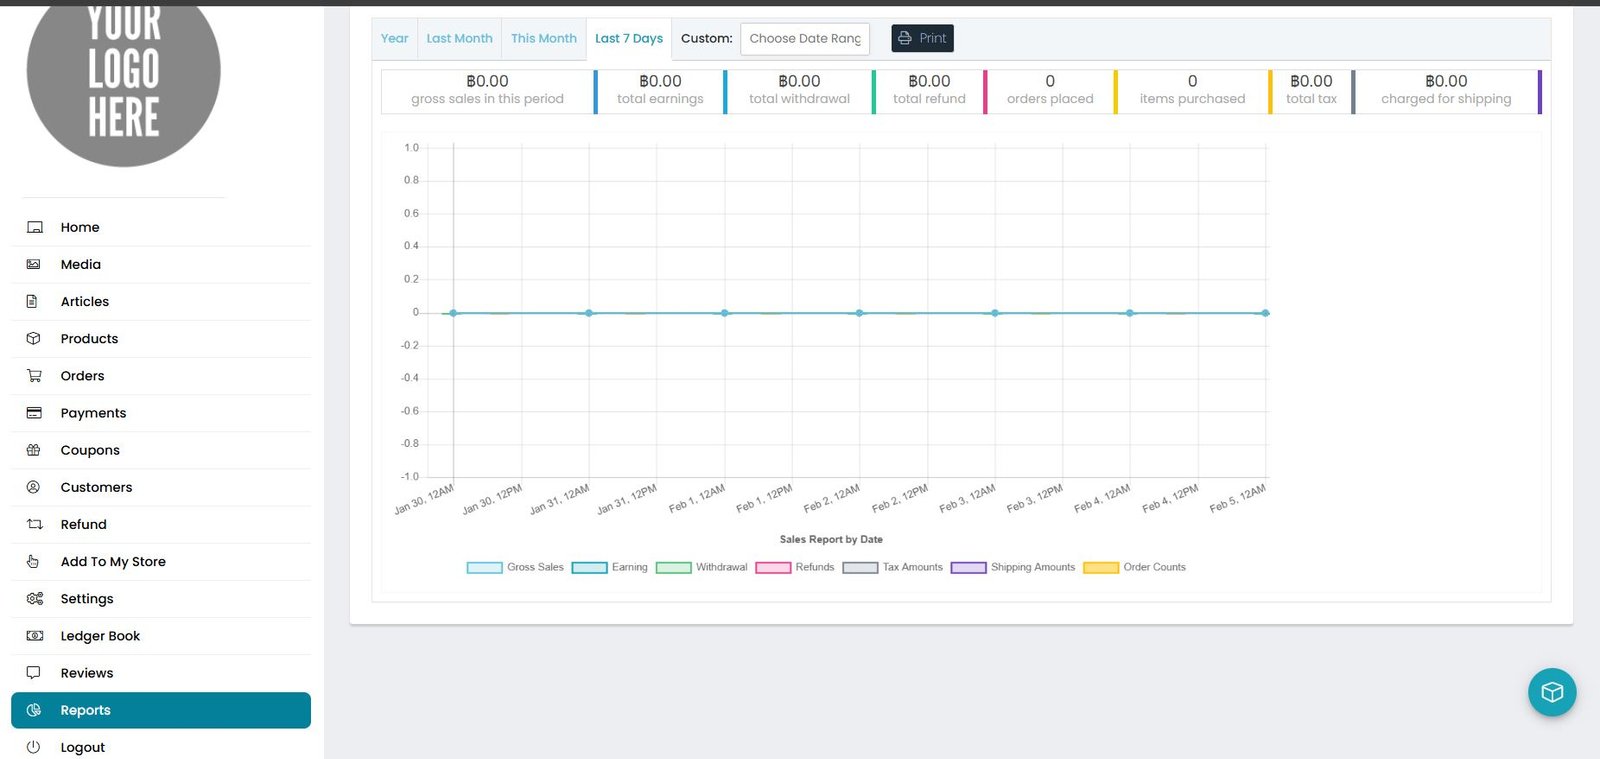Click the Products box icon
Viewport: 1600px width, 759px height.
pos(34,339)
